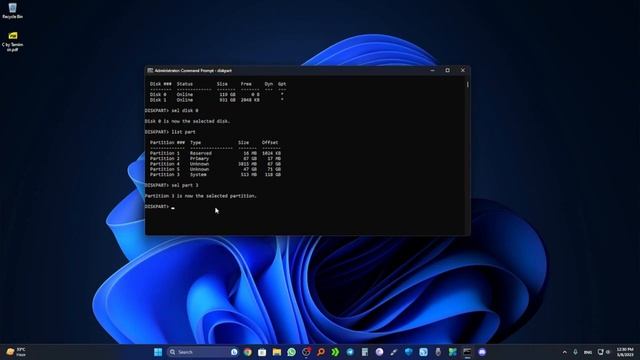The width and height of the screenshot is (640, 360).
Task: Click the Command Prompt title bar icon
Action: [x=150, y=71]
